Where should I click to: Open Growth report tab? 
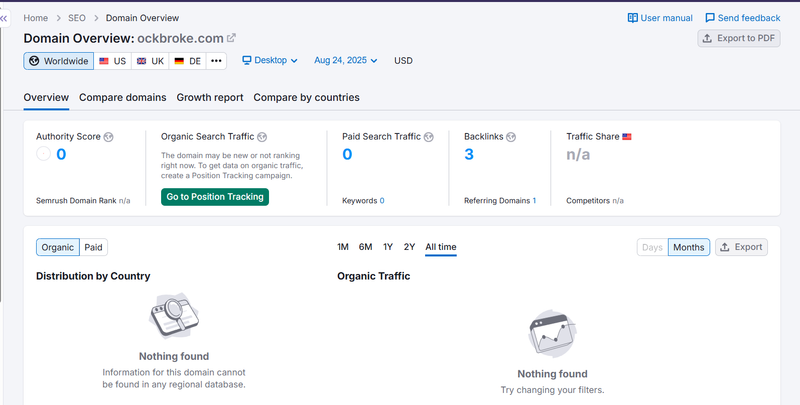click(210, 97)
